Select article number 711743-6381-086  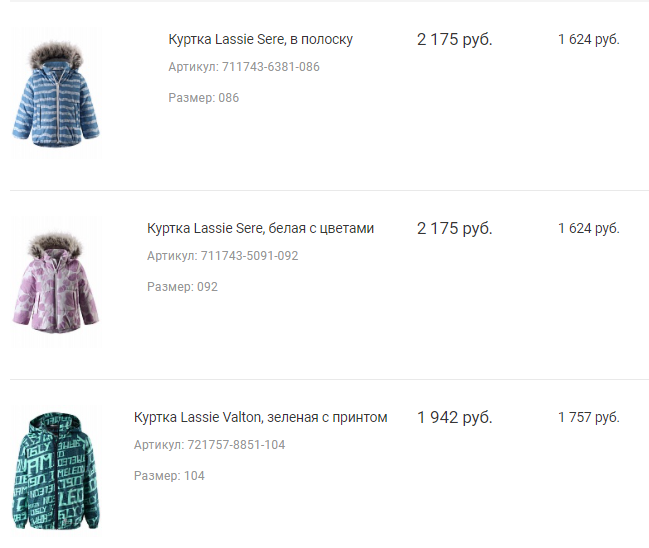coord(260,67)
